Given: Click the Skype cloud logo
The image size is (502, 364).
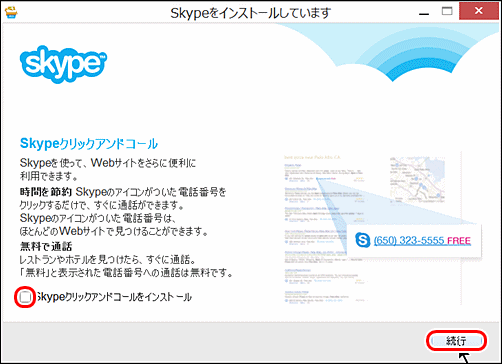Looking at the screenshot, I should point(63,64).
